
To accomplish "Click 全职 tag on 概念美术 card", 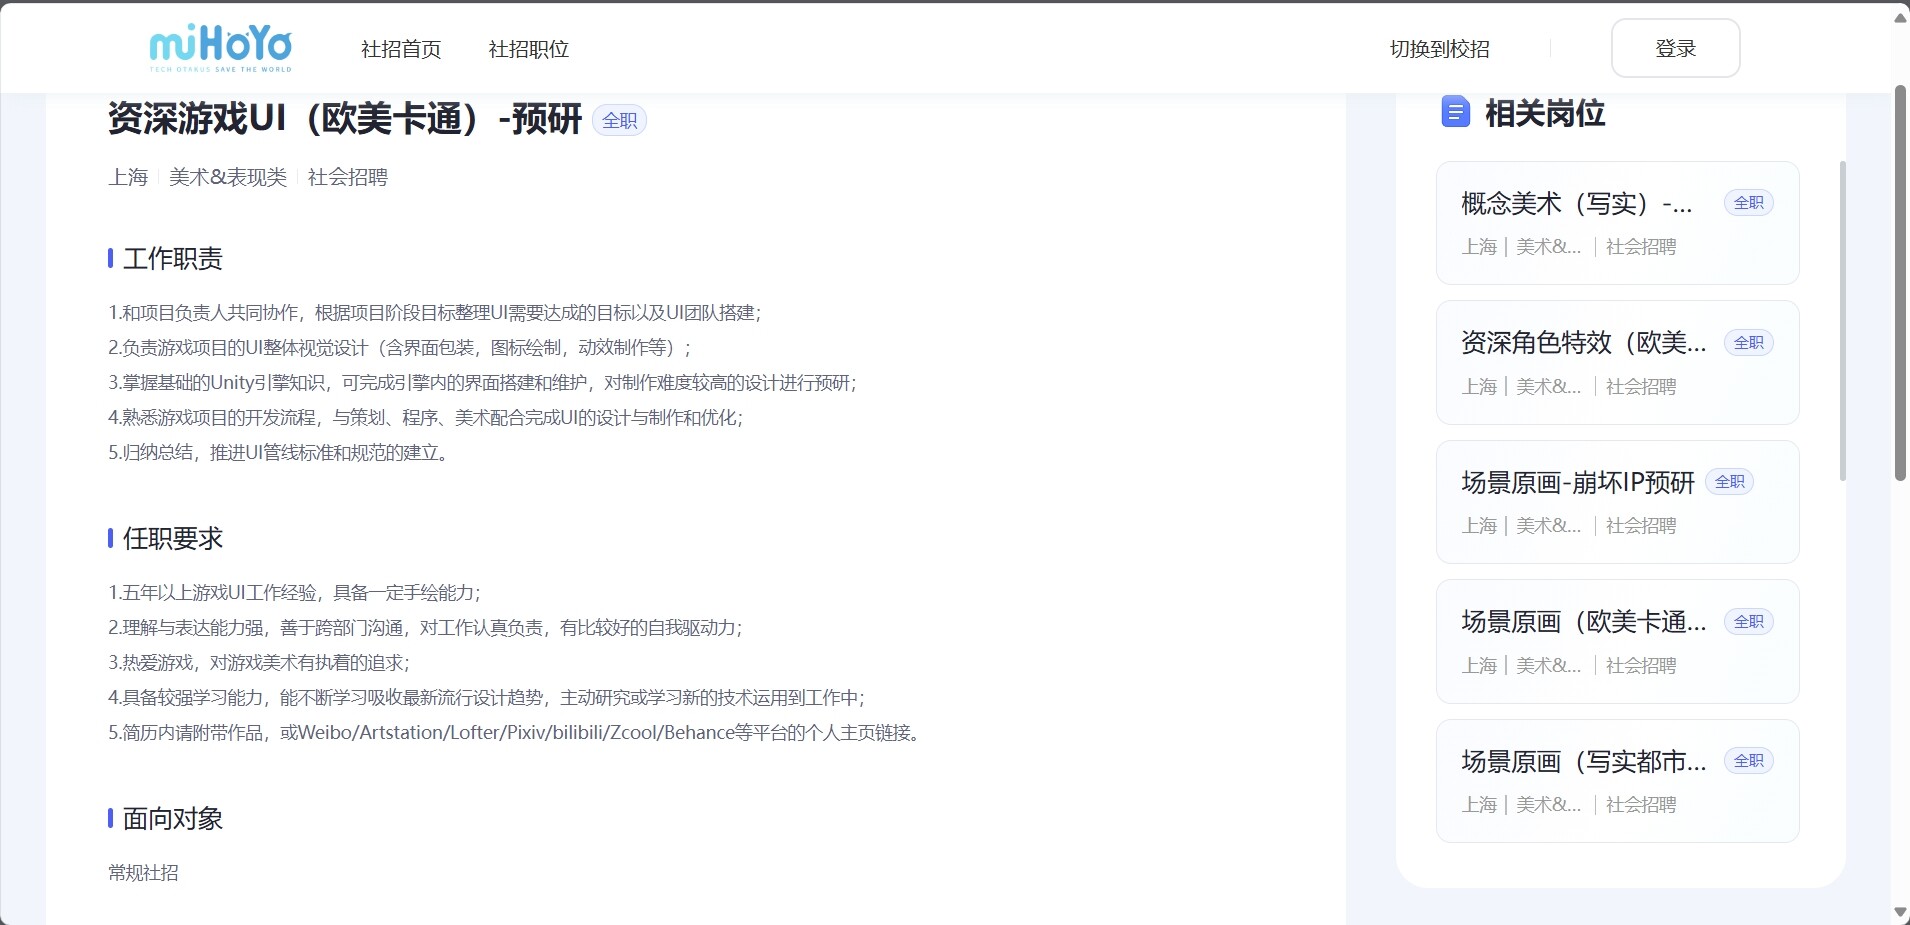I will (x=1748, y=203).
